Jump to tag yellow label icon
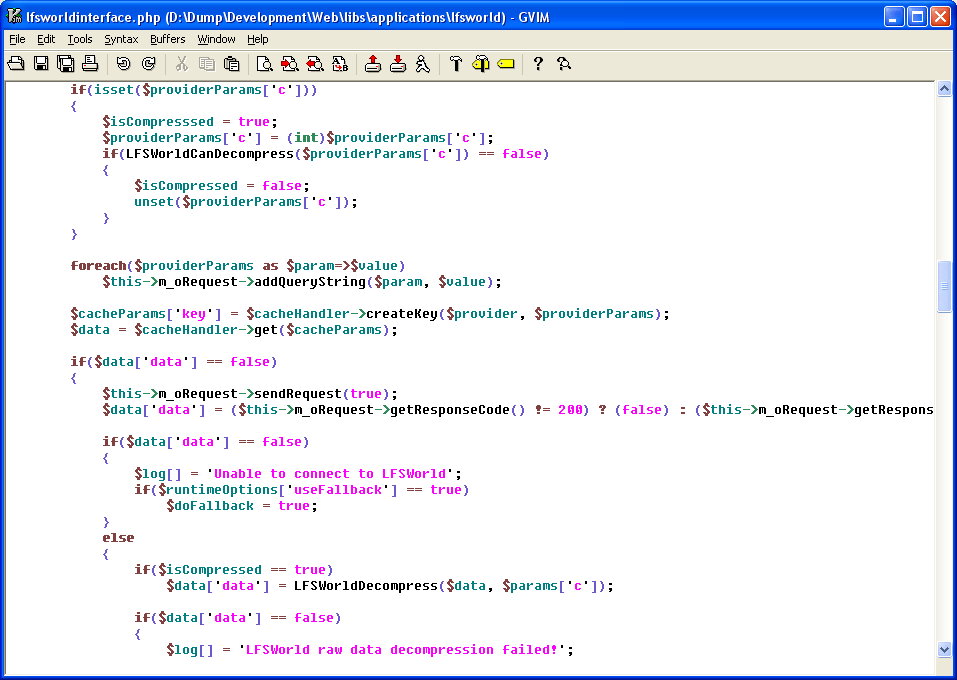 click(x=505, y=63)
